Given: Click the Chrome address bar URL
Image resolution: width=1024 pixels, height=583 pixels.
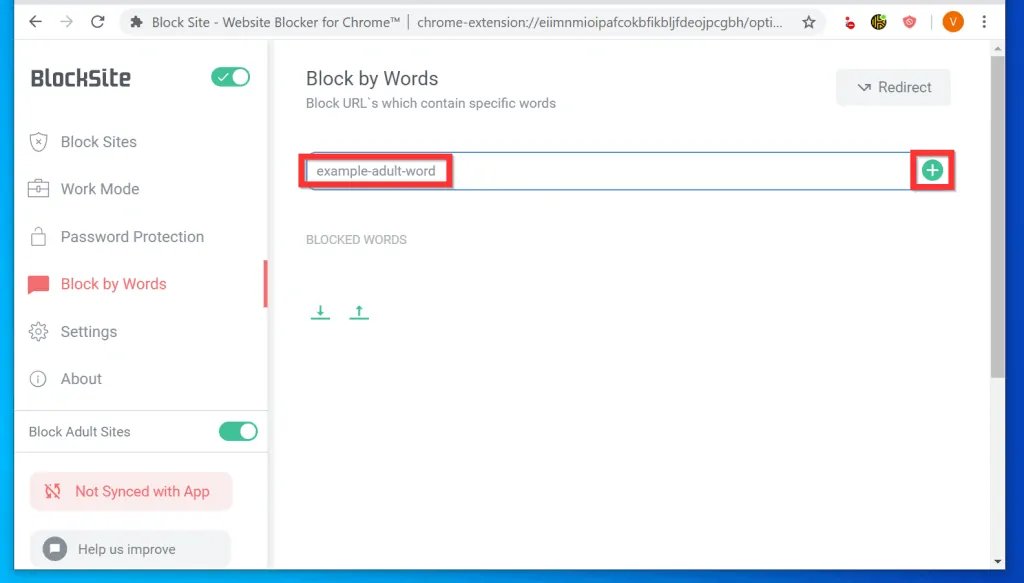Looking at the screenshot, I should click(x=599, y=22).
